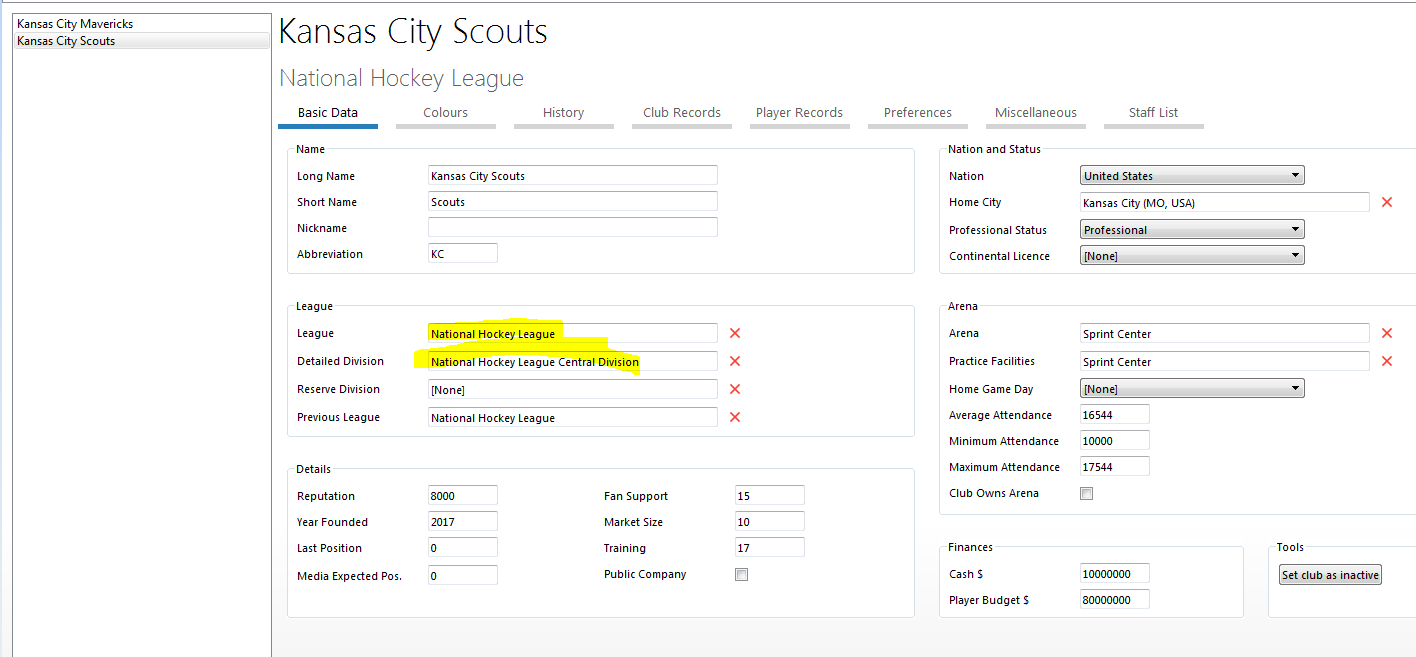Edit the Abbreviation field KC
1416x657 pixels.
click(462, 253)
